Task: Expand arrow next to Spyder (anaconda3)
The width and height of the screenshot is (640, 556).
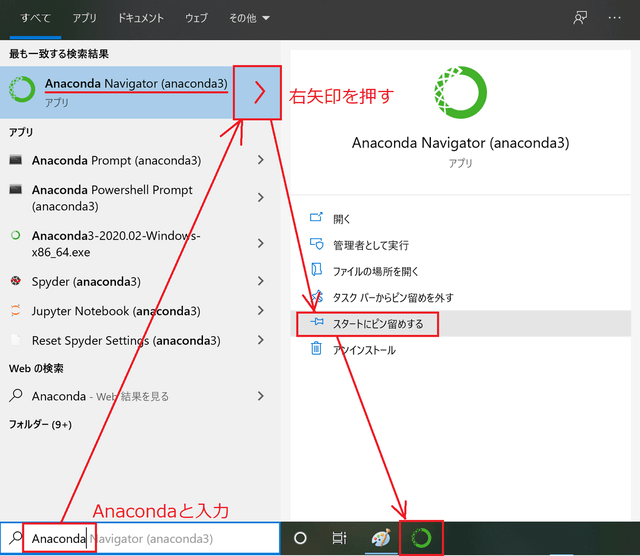Action: (x=261, y=281)
